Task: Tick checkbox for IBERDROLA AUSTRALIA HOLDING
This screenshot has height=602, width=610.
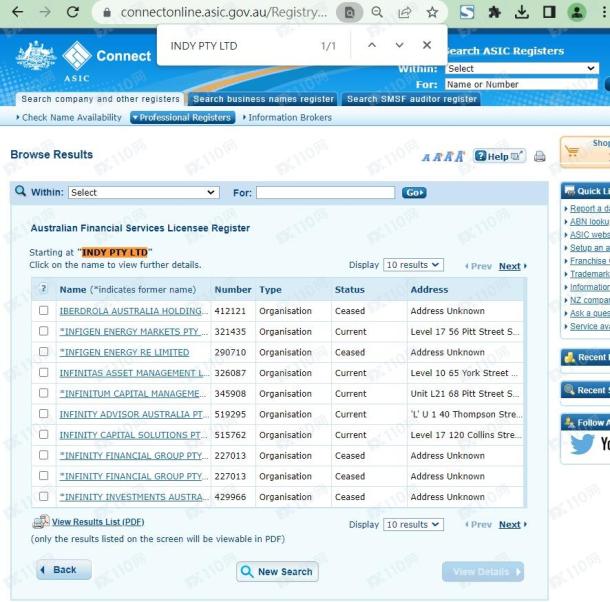Action: tap(44, 311)
